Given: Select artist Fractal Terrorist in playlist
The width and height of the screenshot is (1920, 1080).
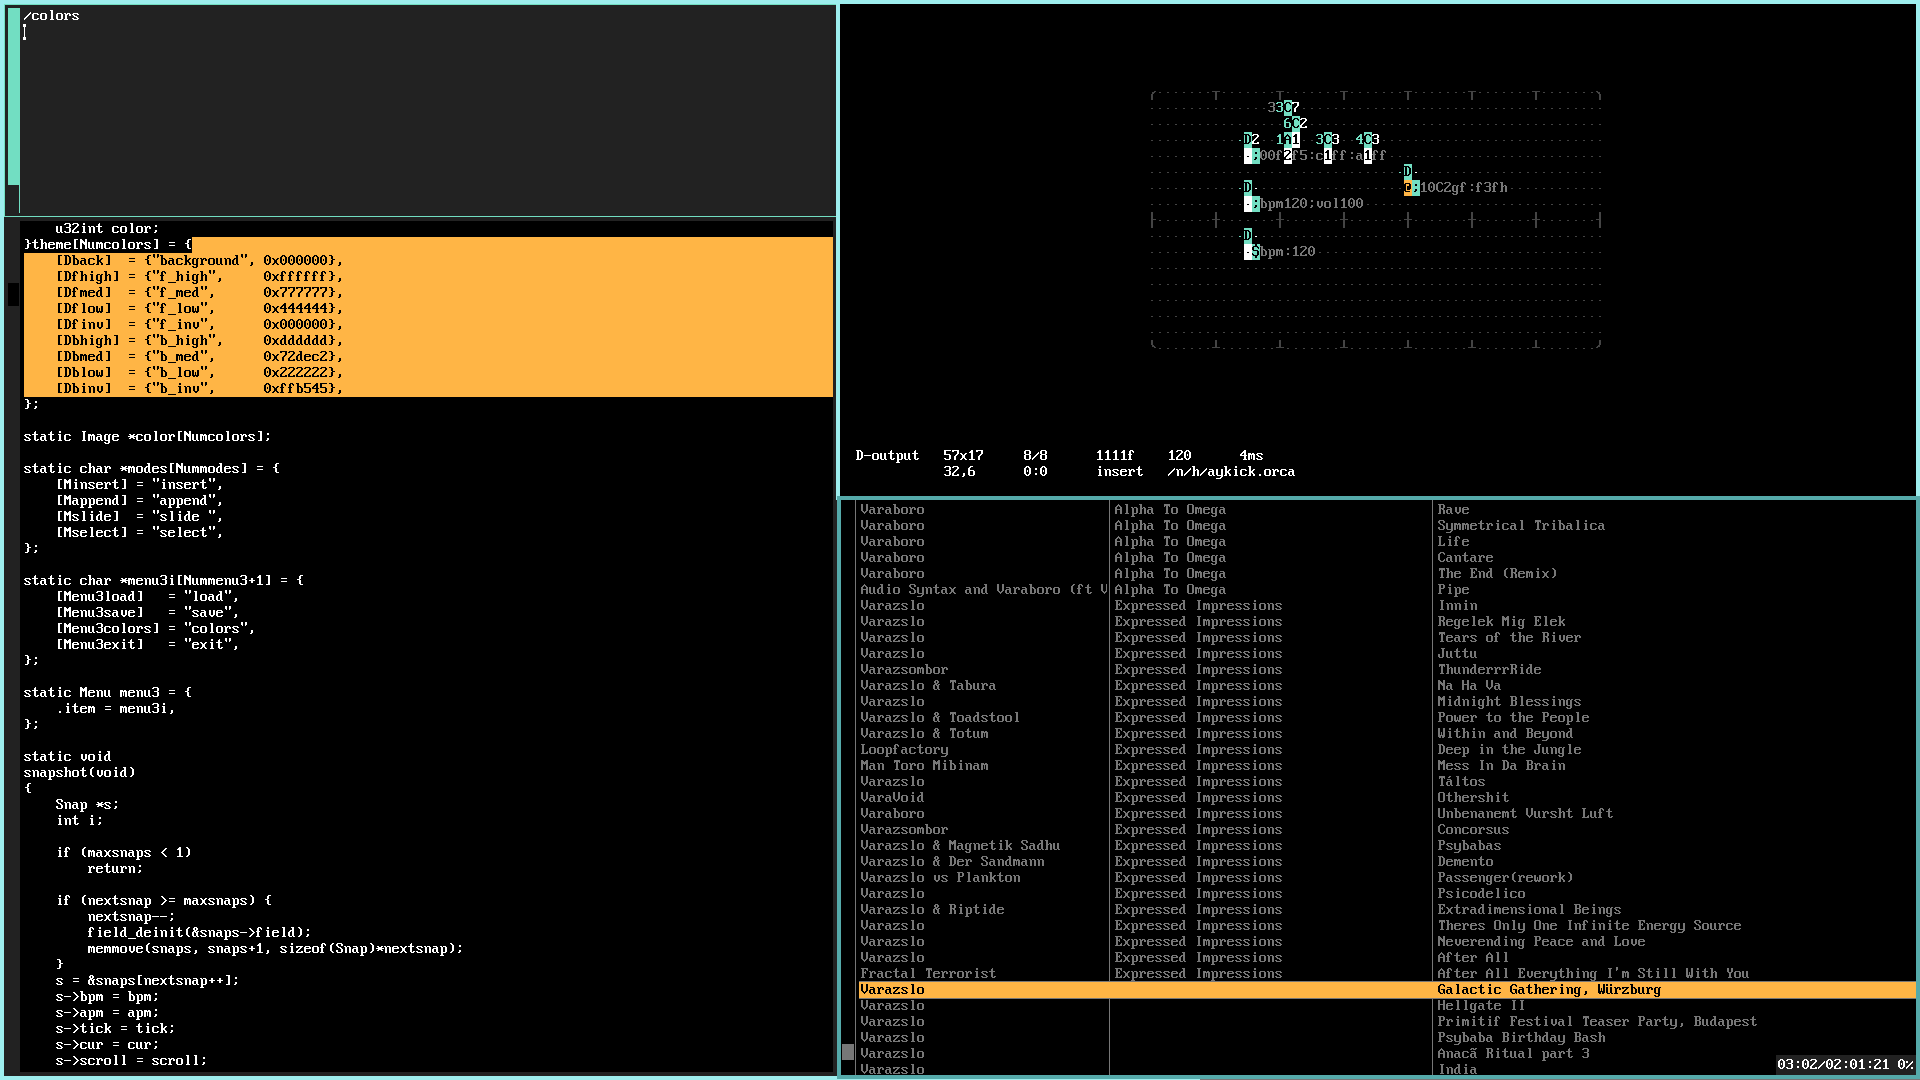Looking at the screenshot, I should point(928,973).
